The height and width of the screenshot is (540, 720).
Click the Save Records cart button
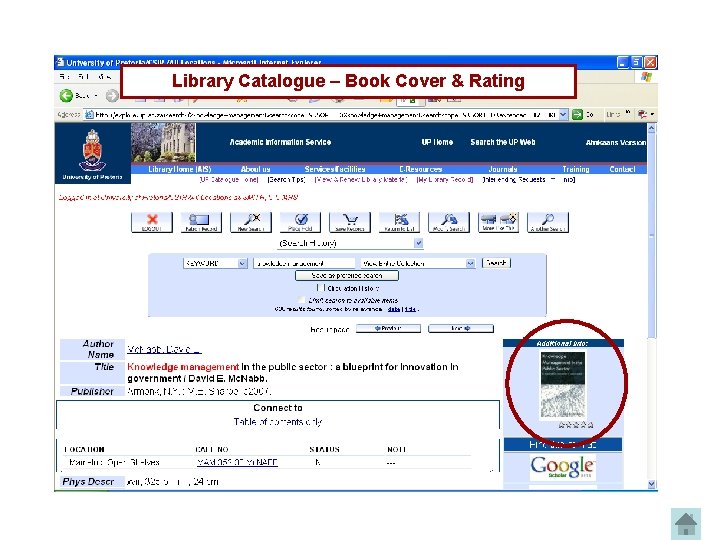[x=350, y=222]
